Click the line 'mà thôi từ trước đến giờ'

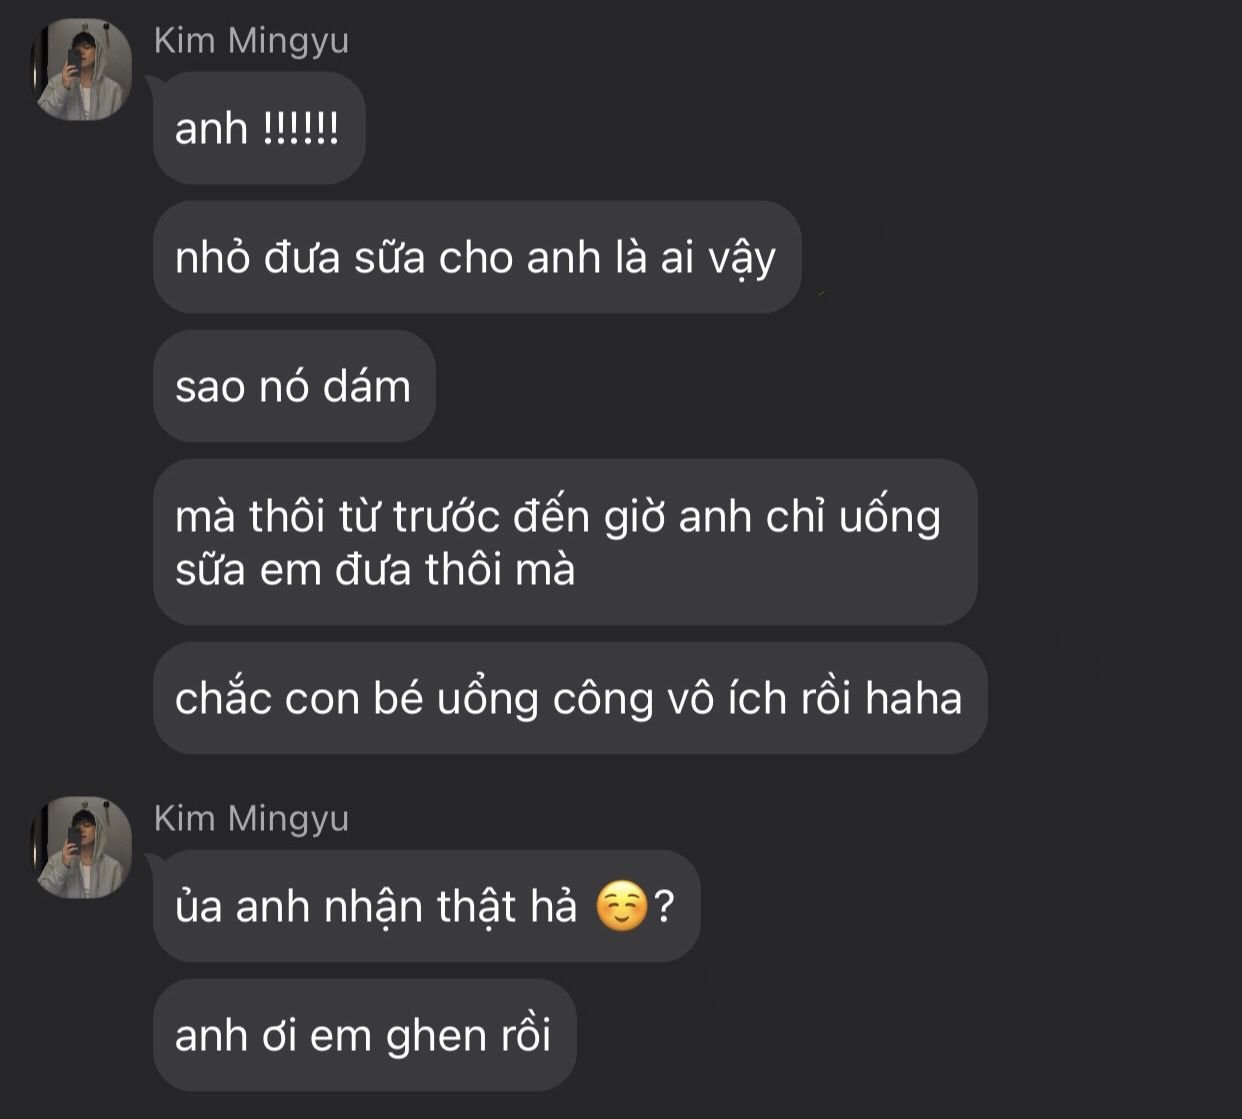point(558,516)
